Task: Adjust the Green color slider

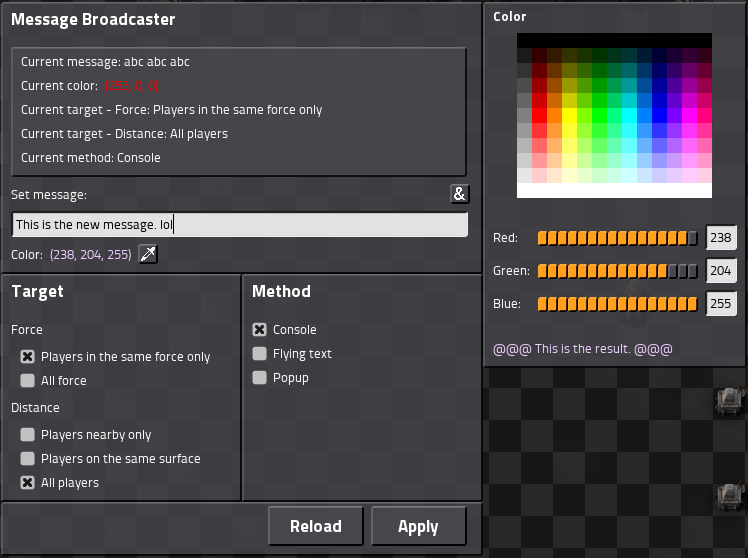Action: [x=618, y=271]
